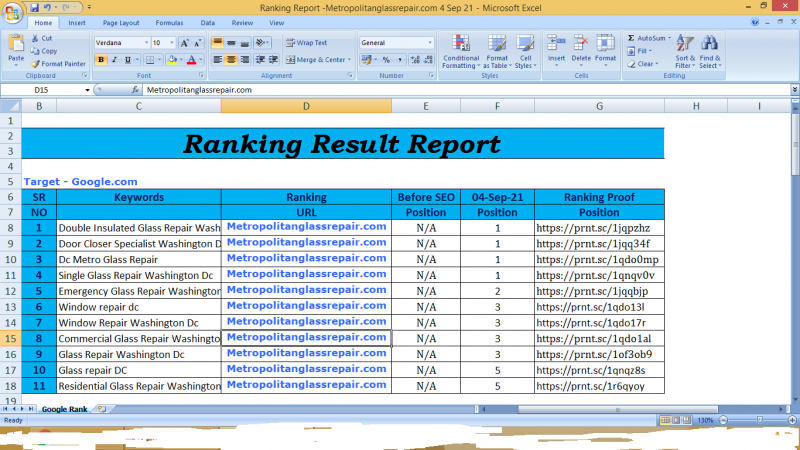Insert cells button
This screenshot has height=450, width=800.
click(x=556, y=51)
